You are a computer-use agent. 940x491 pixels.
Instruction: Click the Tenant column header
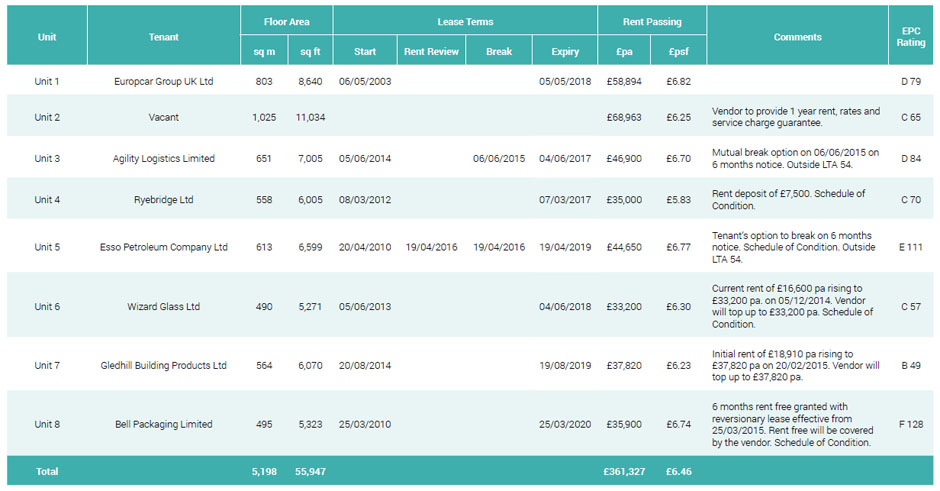click(164, 37)
